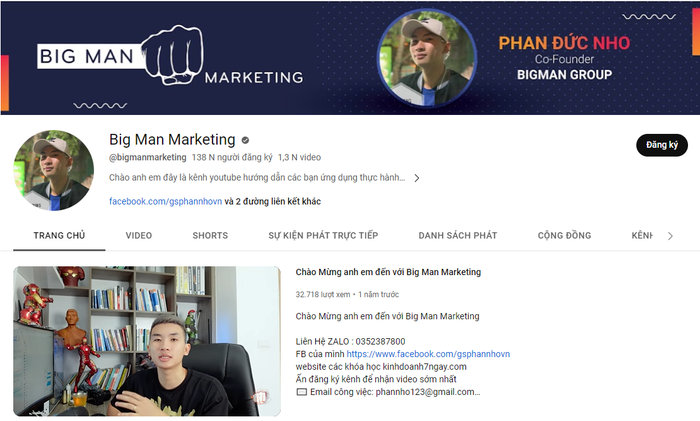Expand the channel description chevron
Image resolution: width=700 pixels, height=421 pixels.
pyautogui.click(x=417, y=178)
